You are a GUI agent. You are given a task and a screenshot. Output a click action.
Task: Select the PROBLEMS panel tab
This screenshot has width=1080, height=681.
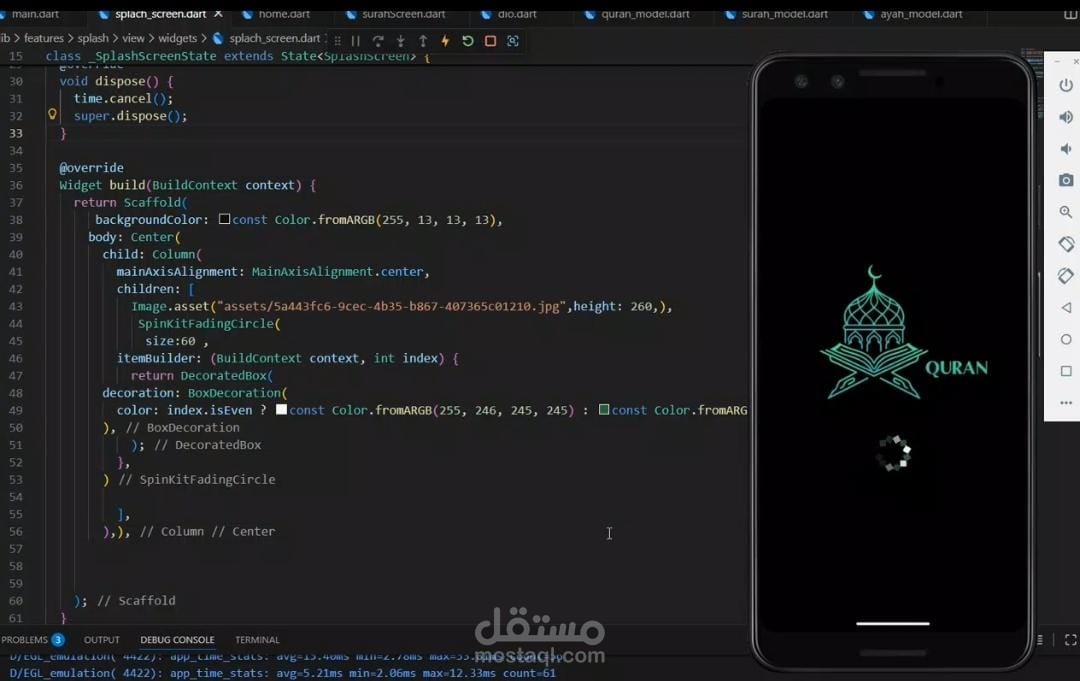coord(25,640)
